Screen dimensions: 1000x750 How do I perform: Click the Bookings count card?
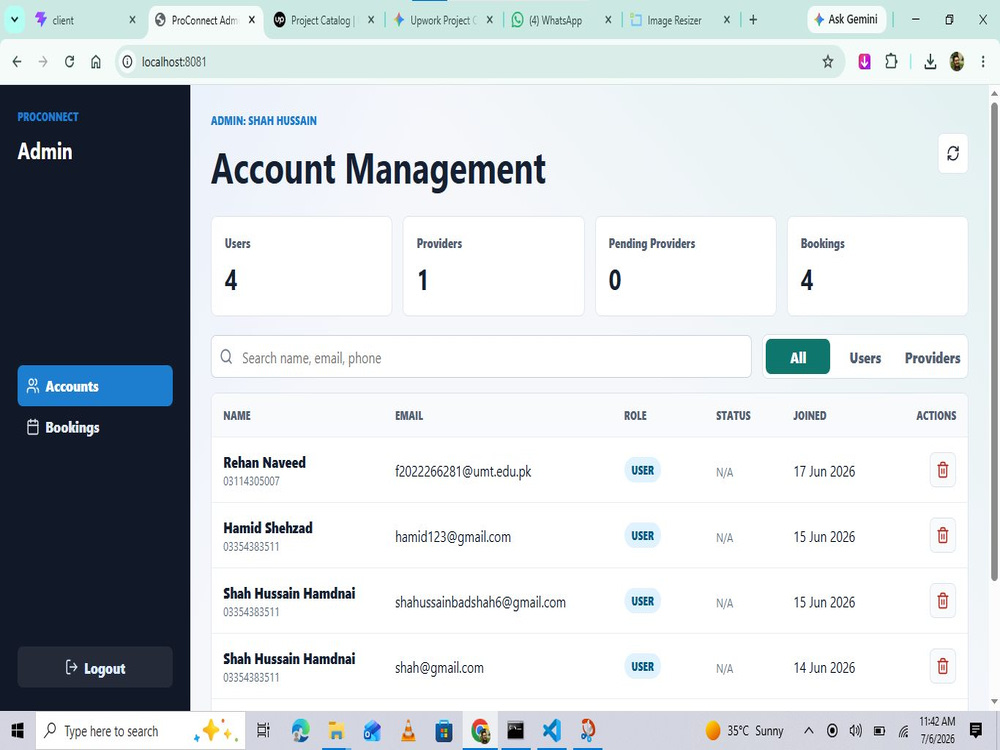pyautogui.click(x=878, y=266)
